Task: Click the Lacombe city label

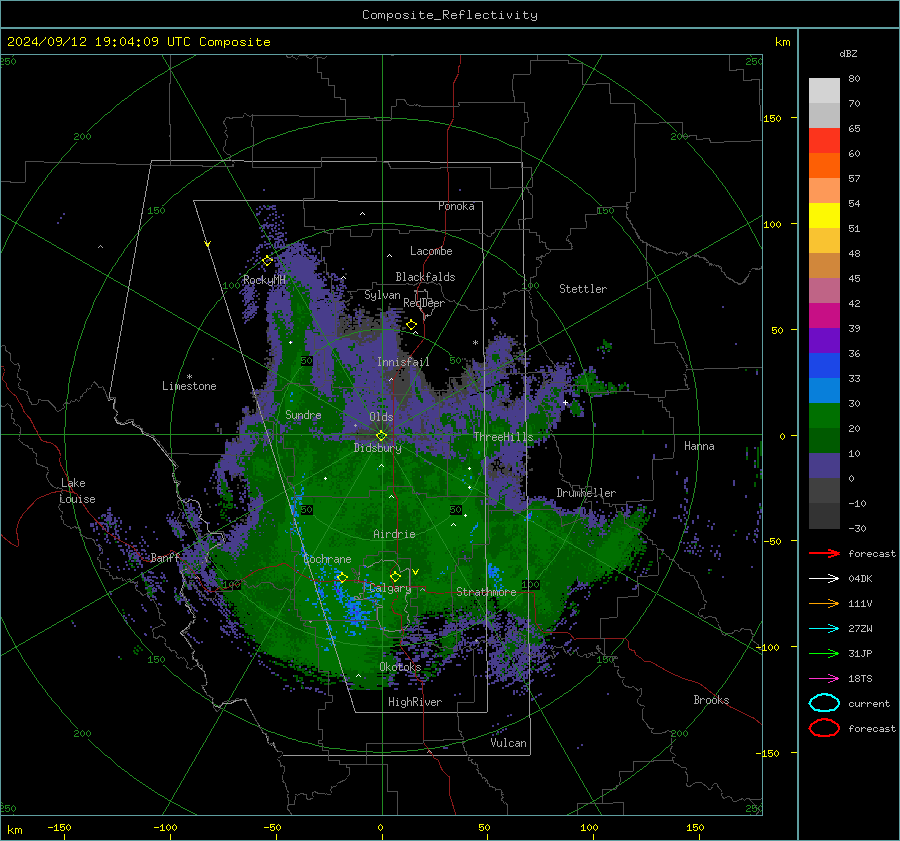Action: 431,251
